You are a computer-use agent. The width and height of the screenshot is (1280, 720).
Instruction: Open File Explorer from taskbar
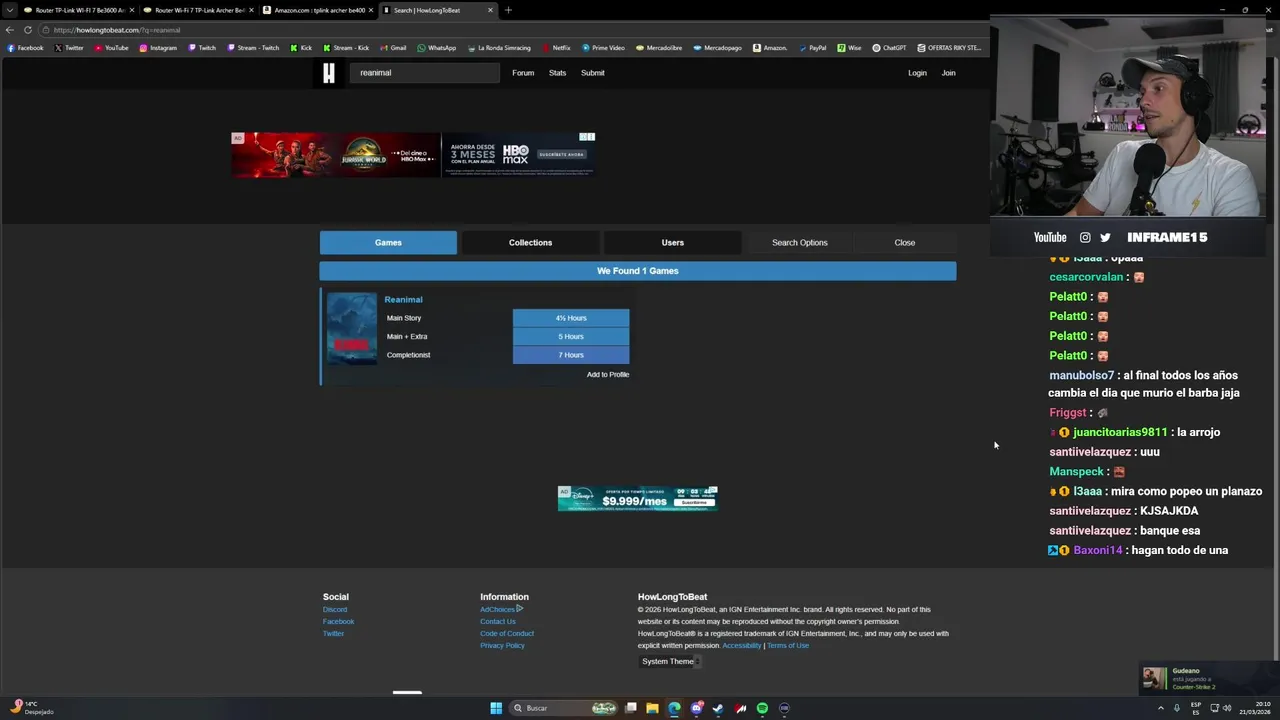[652, 708]
